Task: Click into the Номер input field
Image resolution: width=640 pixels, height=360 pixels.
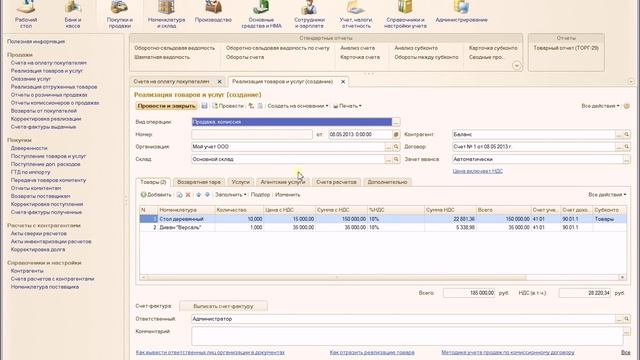Action: 252,134
